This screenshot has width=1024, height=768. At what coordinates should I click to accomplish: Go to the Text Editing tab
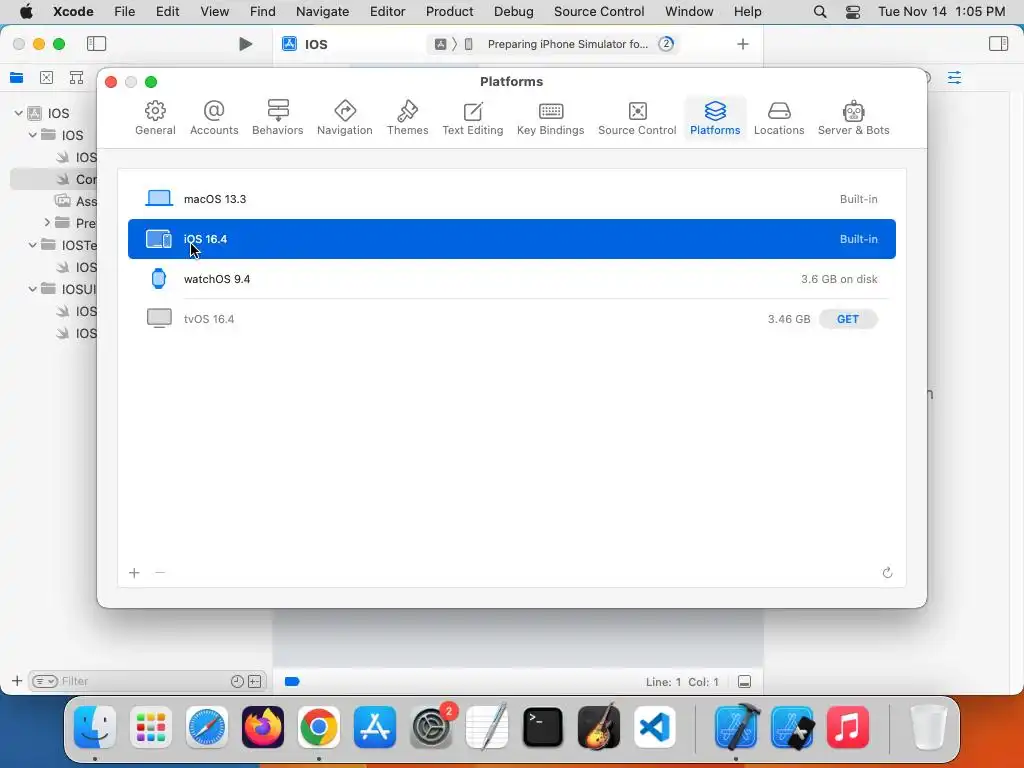click(x=472, y=118)
